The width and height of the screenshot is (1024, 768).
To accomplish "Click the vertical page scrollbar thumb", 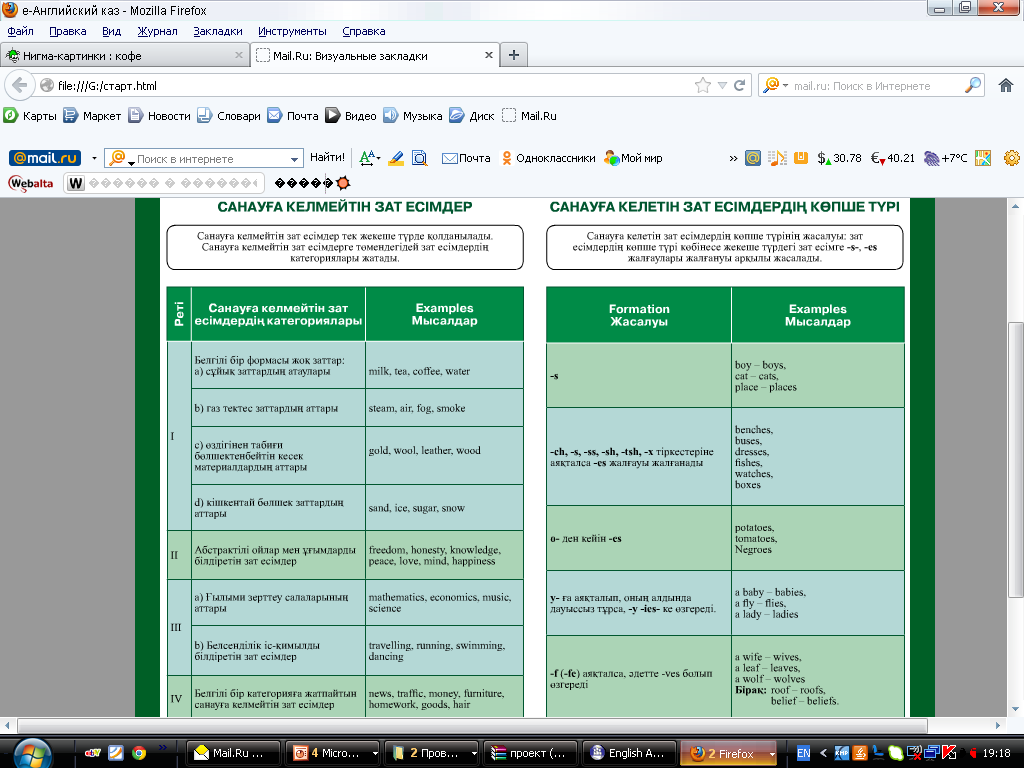I will click(1015, 460).
